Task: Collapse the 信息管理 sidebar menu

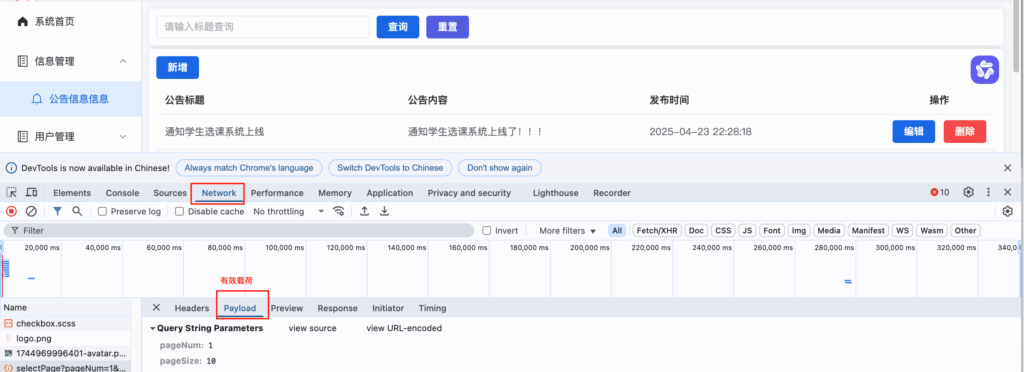Action: coord(123,61)
